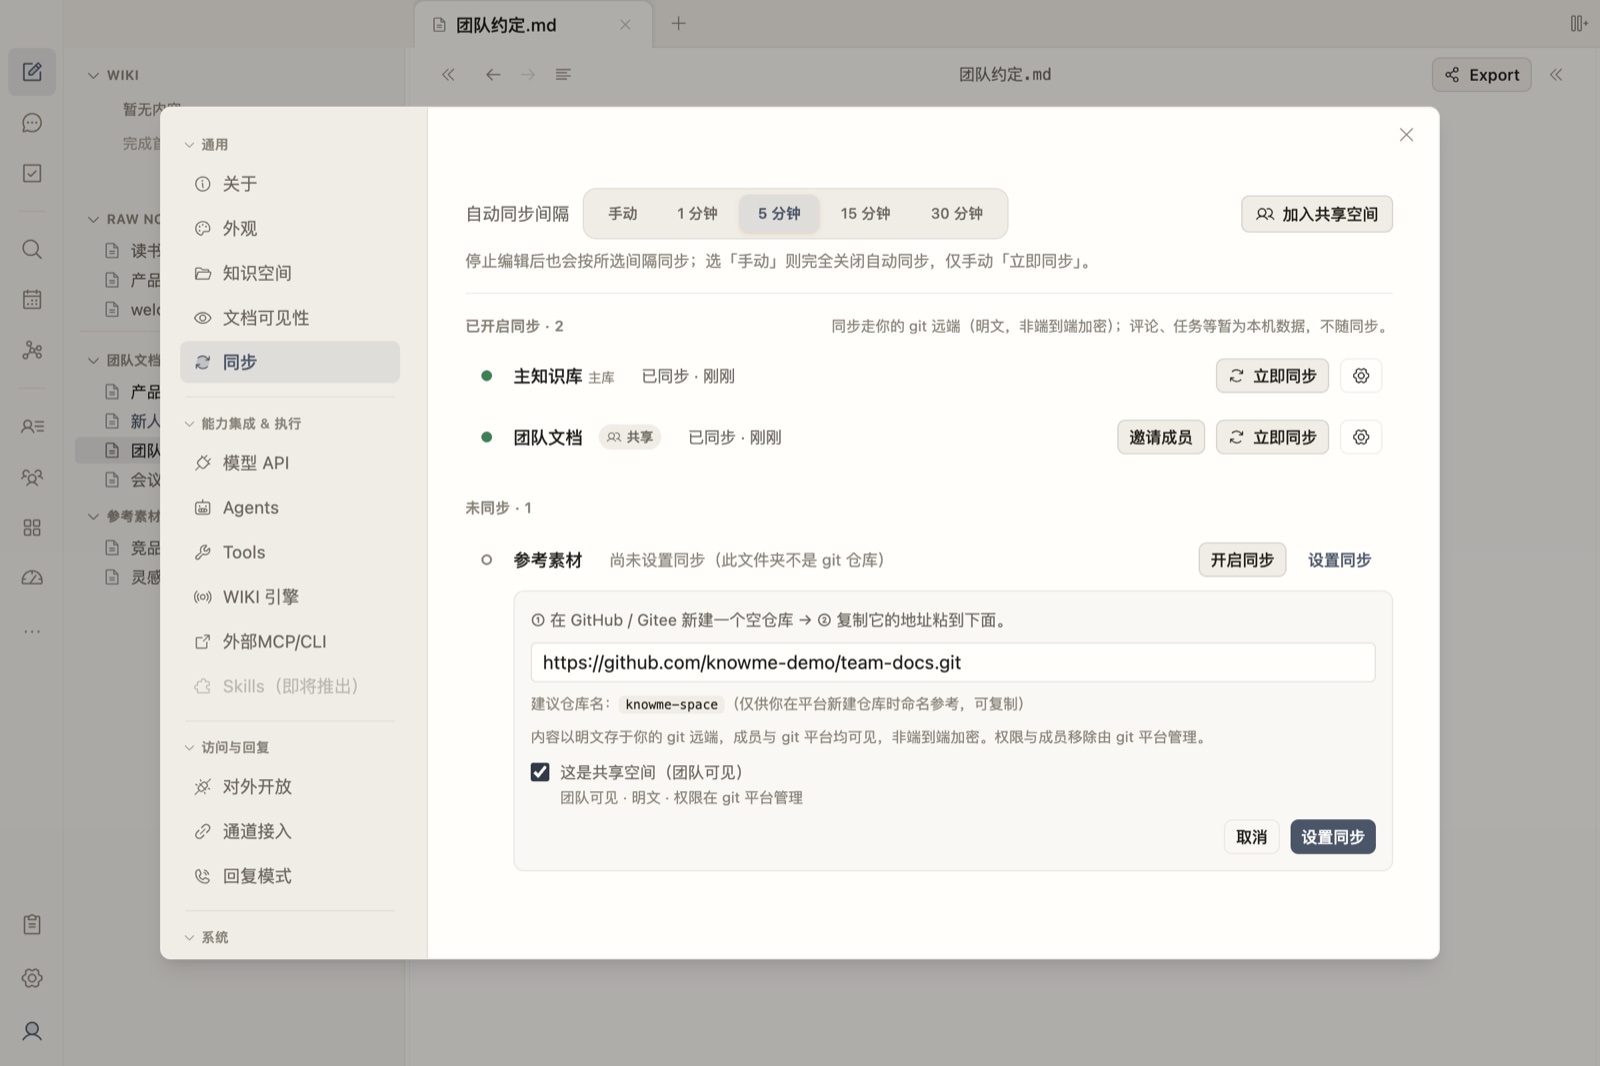Open sync settings gear for 团队文档
The width and height of the screenshot is (1600, 1066).
point(1361,437)
